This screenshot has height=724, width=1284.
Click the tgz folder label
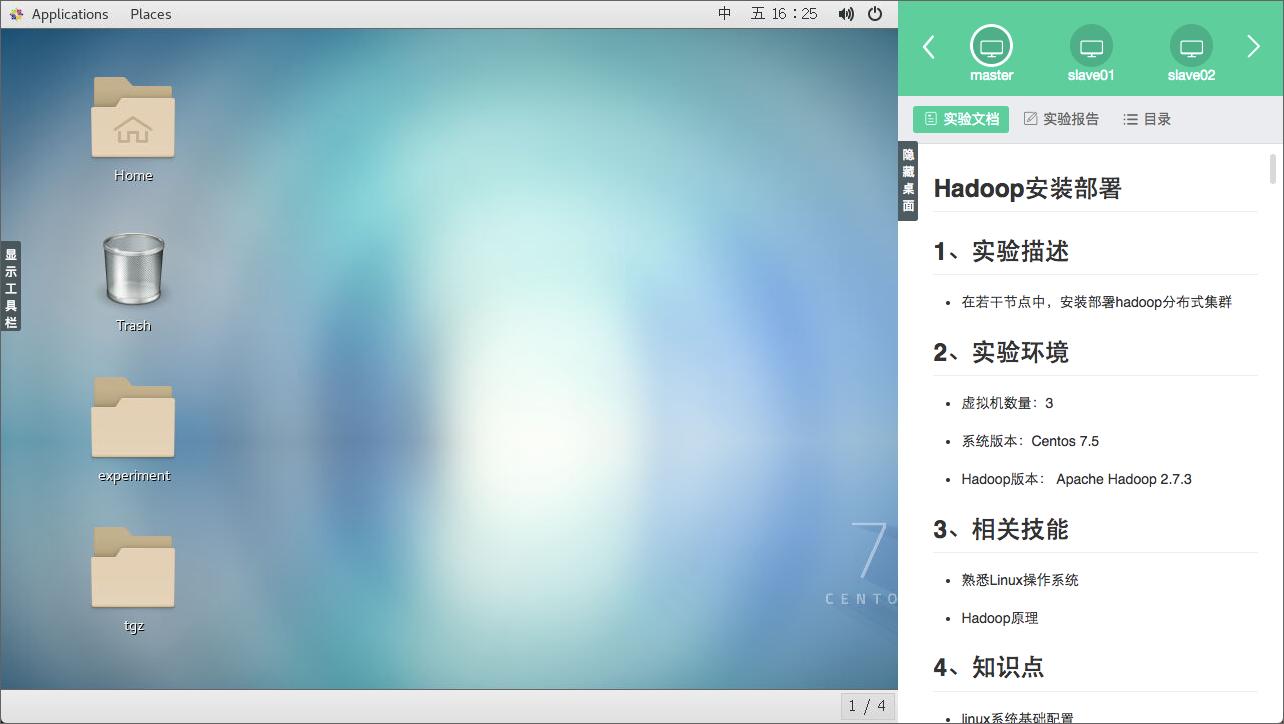[x=134, y=626]
